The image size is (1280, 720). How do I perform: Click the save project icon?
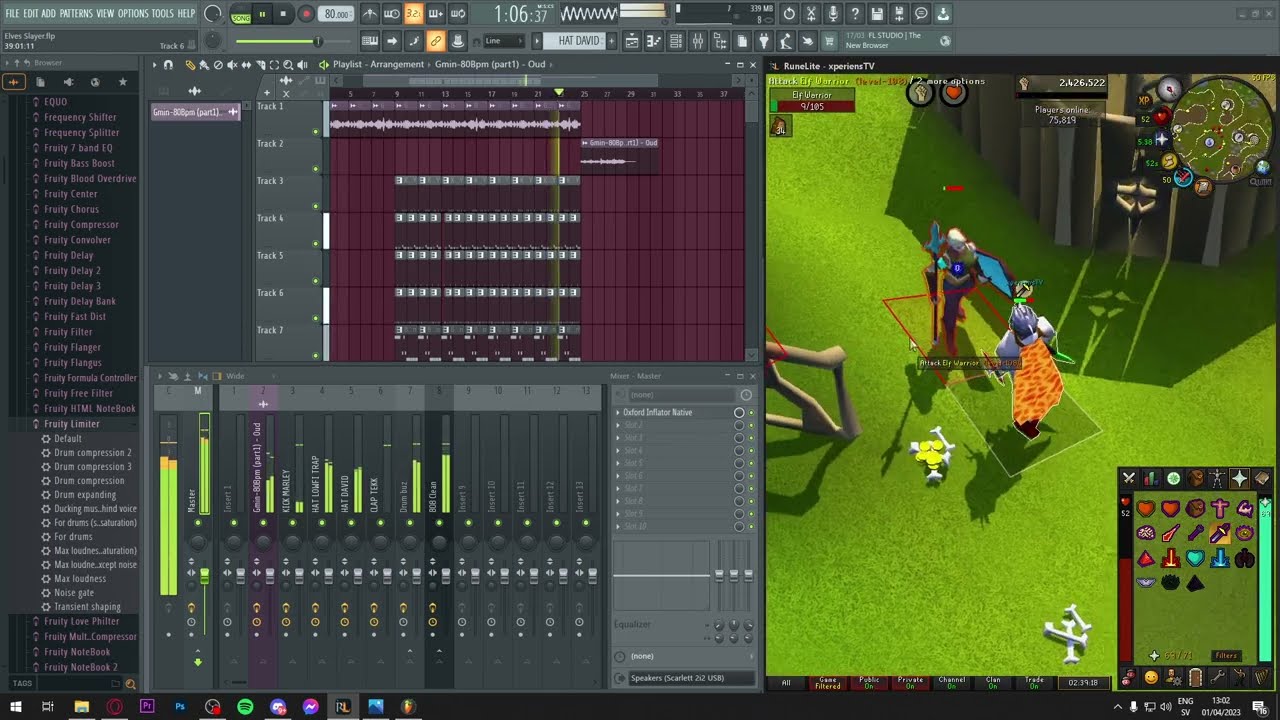[877, 14]
